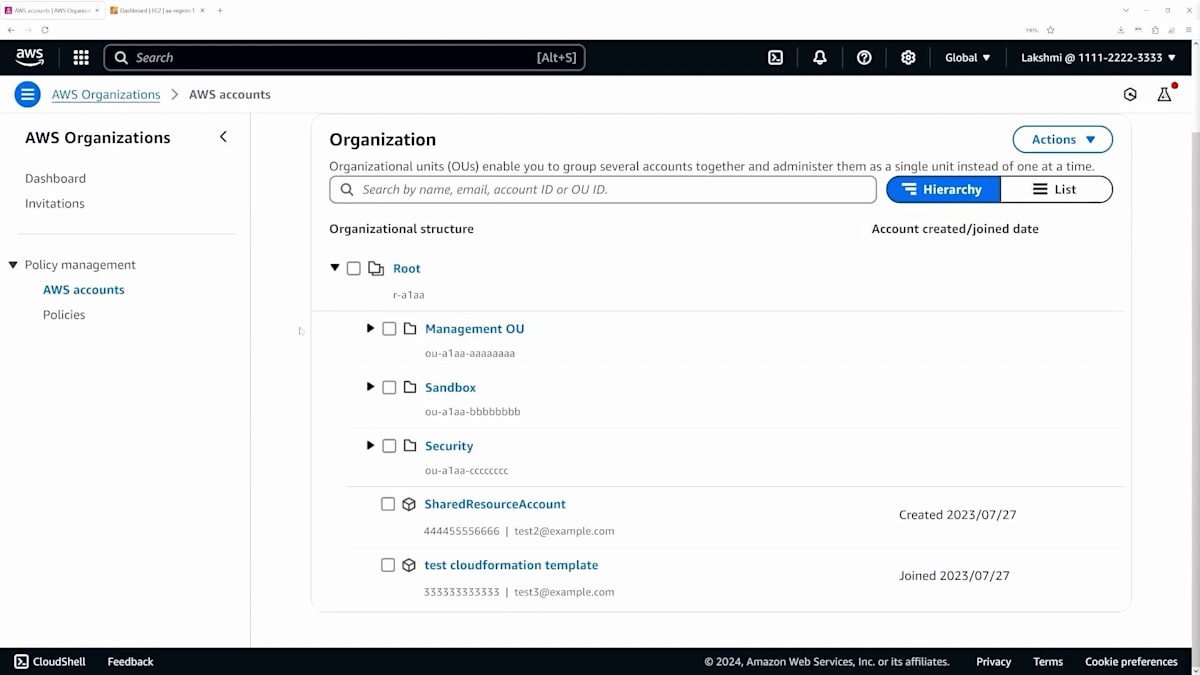
Task: Open Policies in the sidebar
Action: coord(64,315)
